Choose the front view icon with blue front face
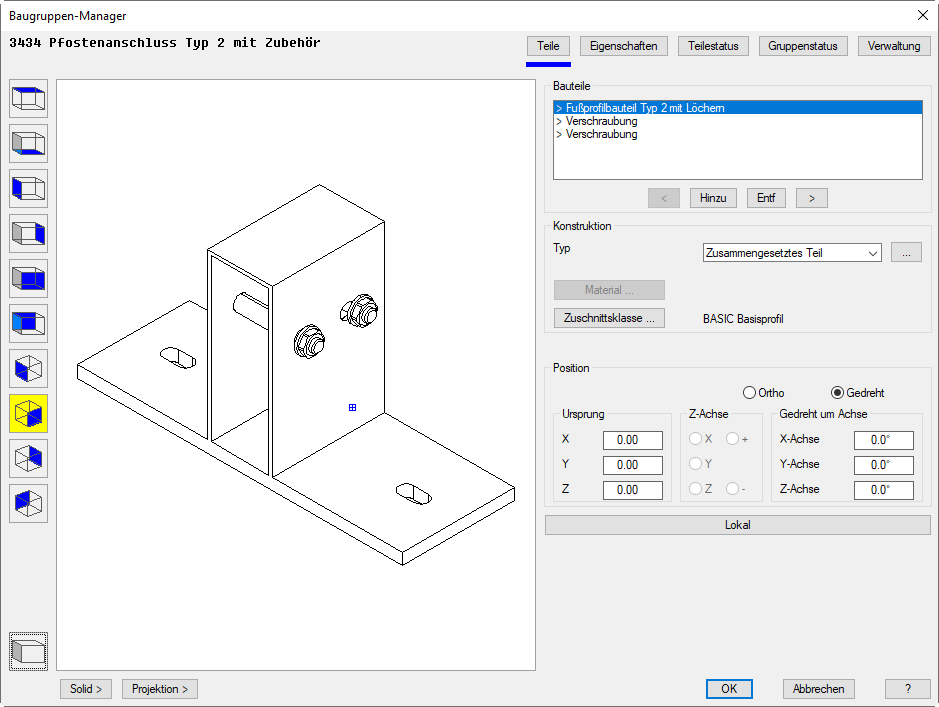Screen dimensions: 939x707 (28, 279)
